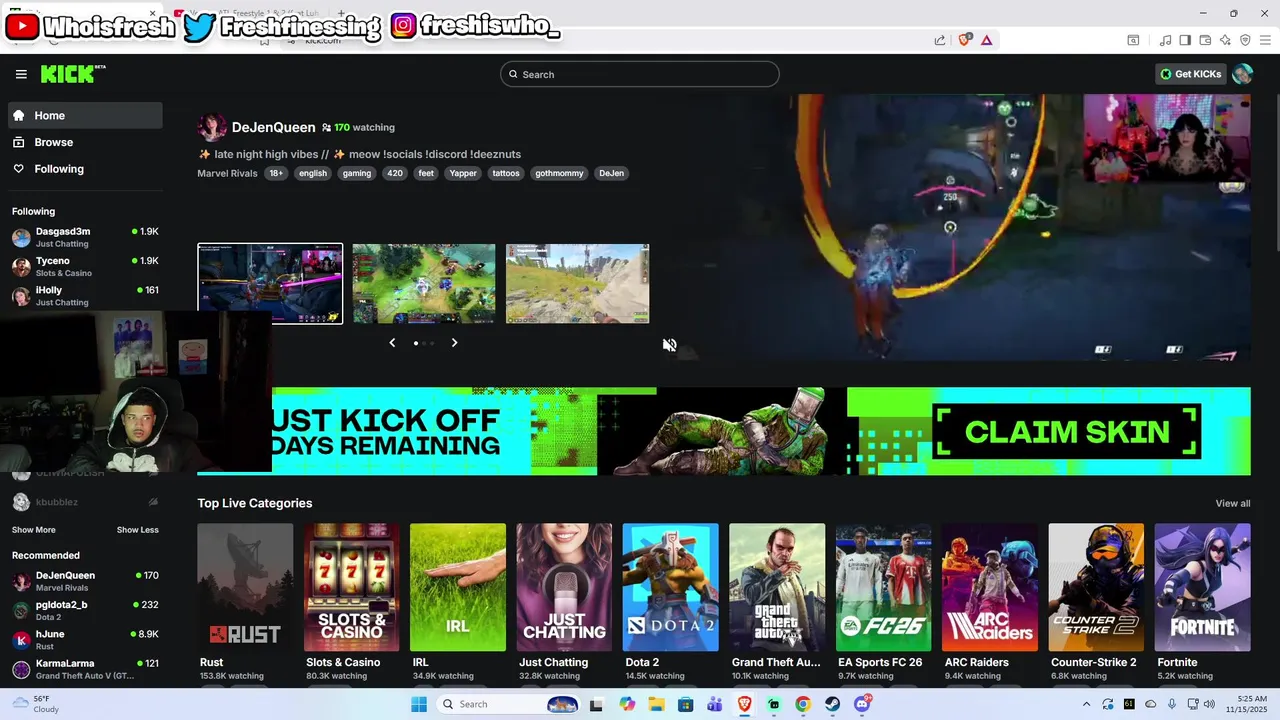Click the tab search icon in toolbar
Image resolution: width=1280 pixels, height=720 pixels.
coord(1133,40)
